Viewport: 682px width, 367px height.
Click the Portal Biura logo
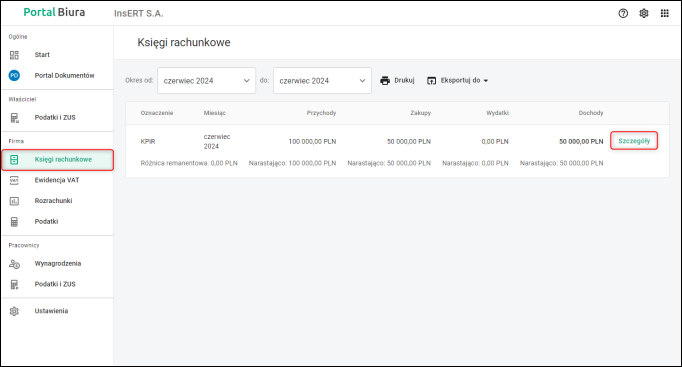[x=54, y=12]
